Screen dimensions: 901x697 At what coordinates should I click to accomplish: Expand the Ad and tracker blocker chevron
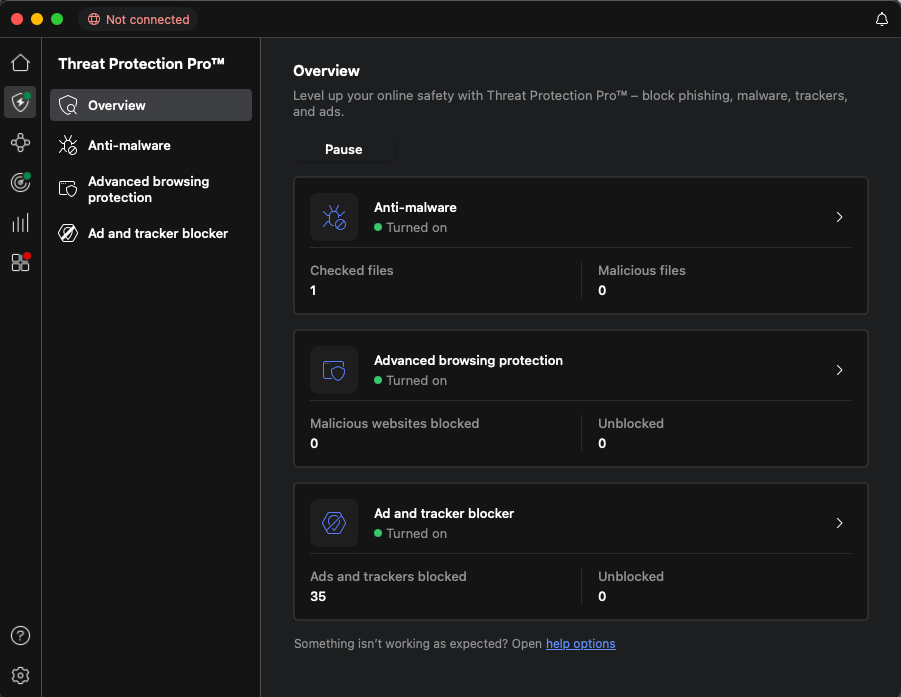pyautogui.click(x=840, y=523)
